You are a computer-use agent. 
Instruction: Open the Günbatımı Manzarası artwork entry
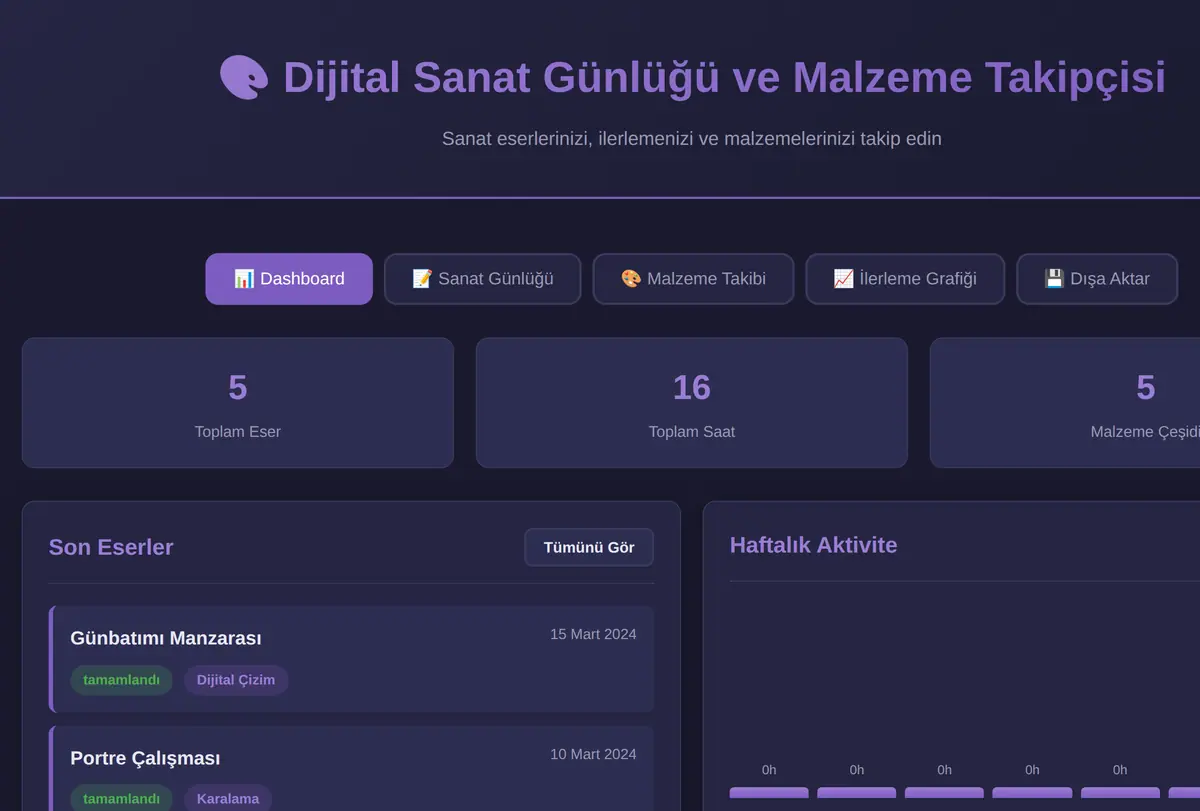[x=351, y=659]
